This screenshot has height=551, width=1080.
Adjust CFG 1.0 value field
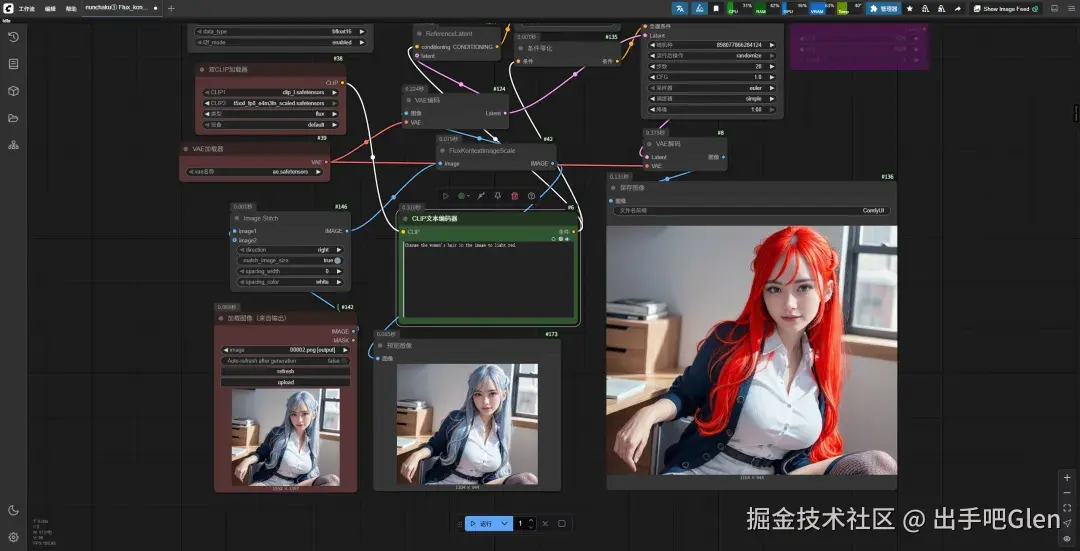coord(712,77)
